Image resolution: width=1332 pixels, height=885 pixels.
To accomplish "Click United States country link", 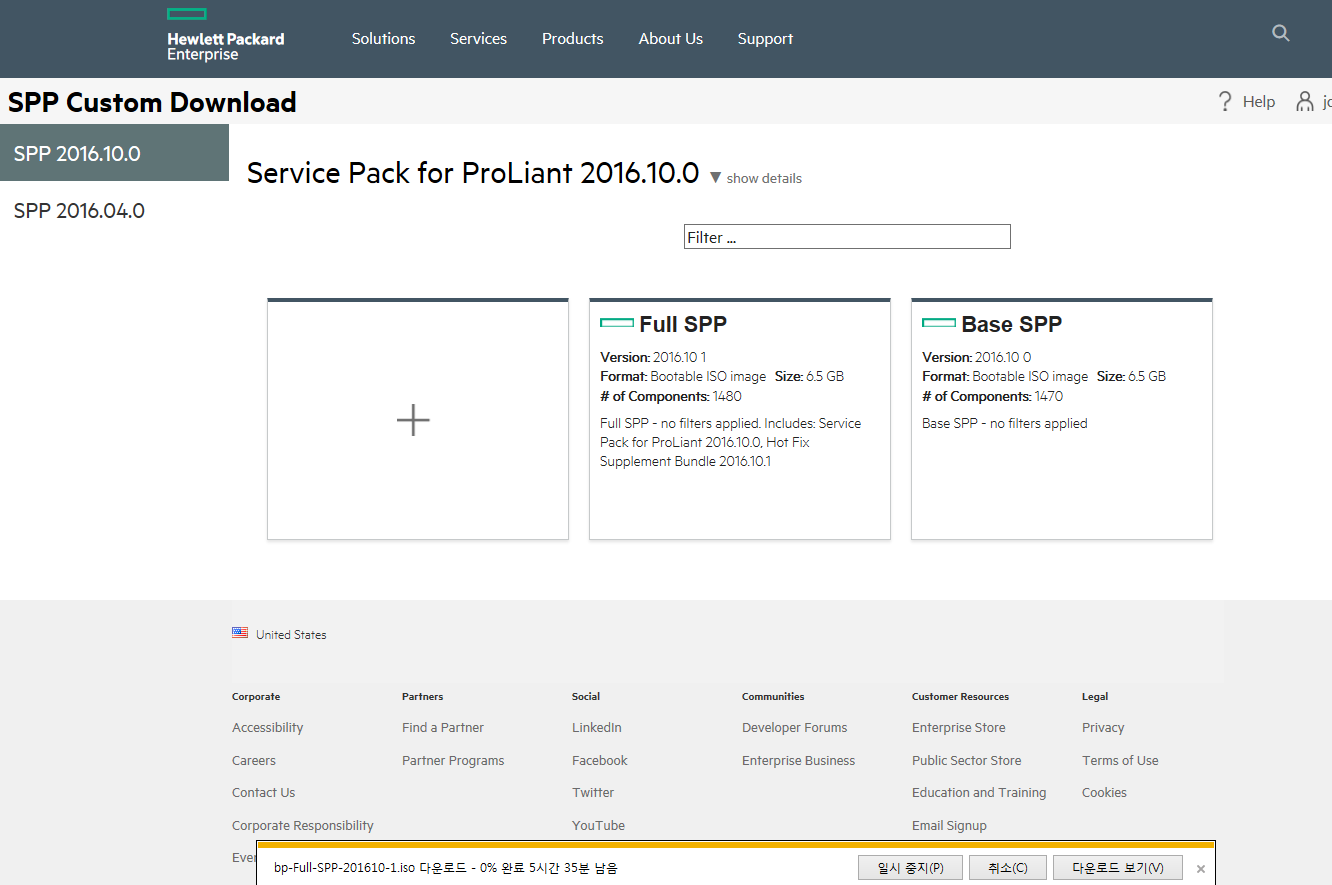I will (291, 635).
